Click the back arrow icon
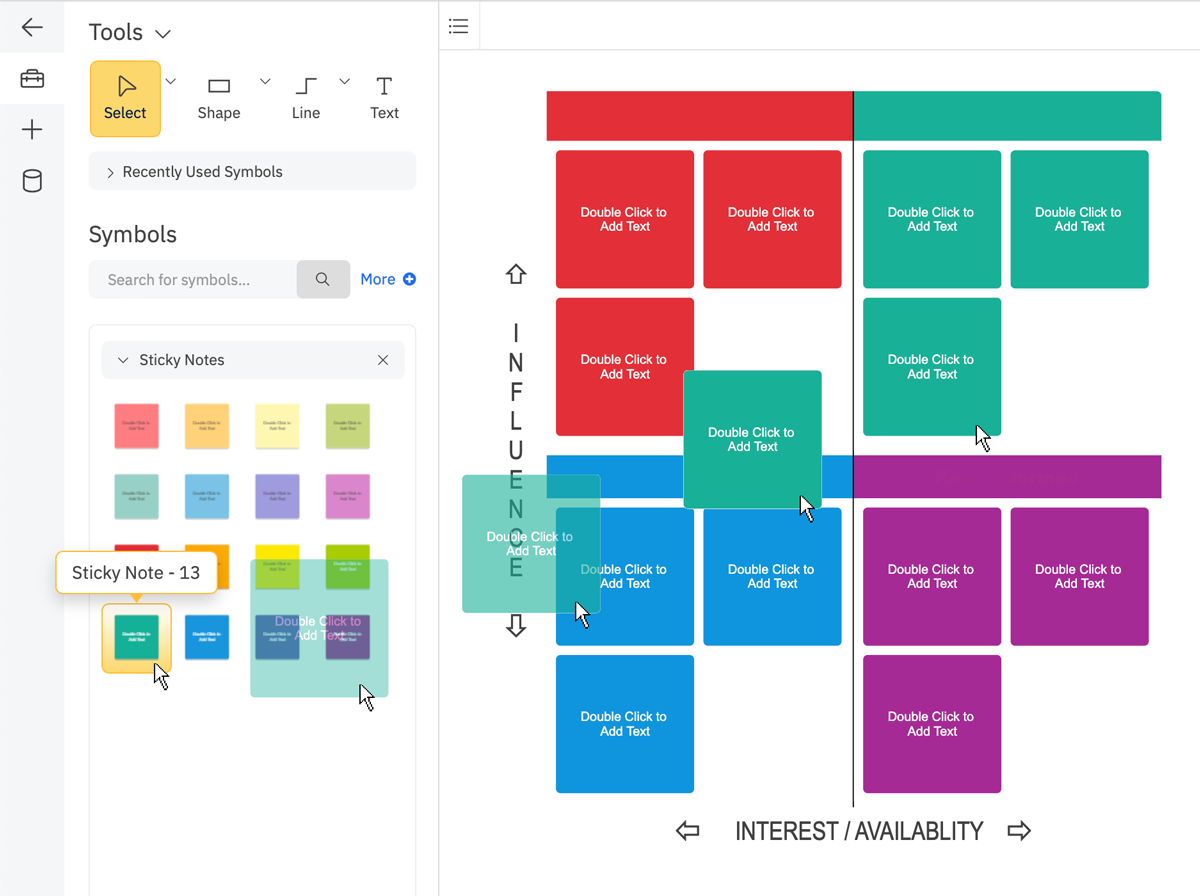1200x896 pixels. click(32, 27)
